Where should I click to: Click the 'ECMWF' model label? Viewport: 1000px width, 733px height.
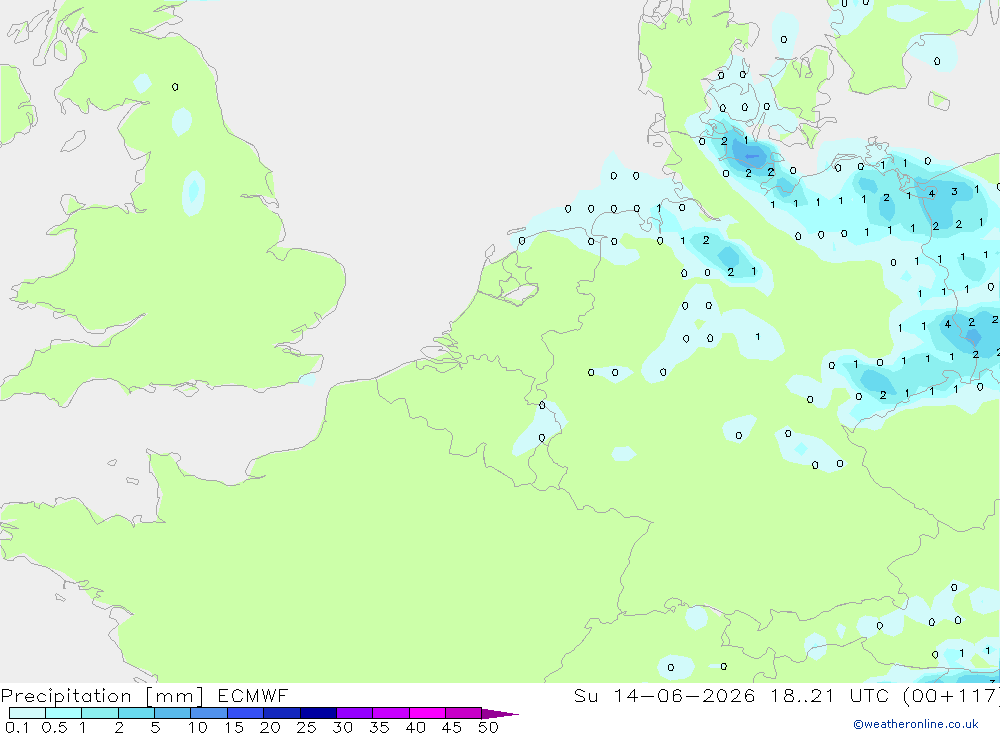pyautogui.click(x=253, y=695)
